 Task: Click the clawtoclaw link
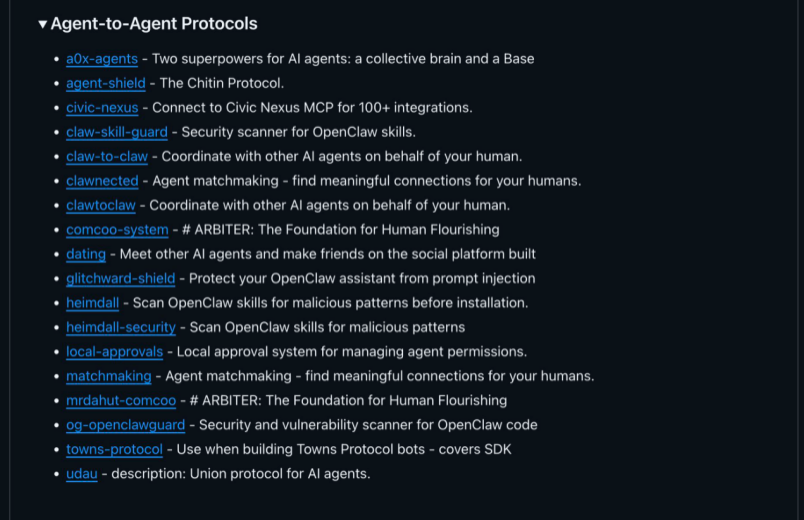(x=101, y=205)
